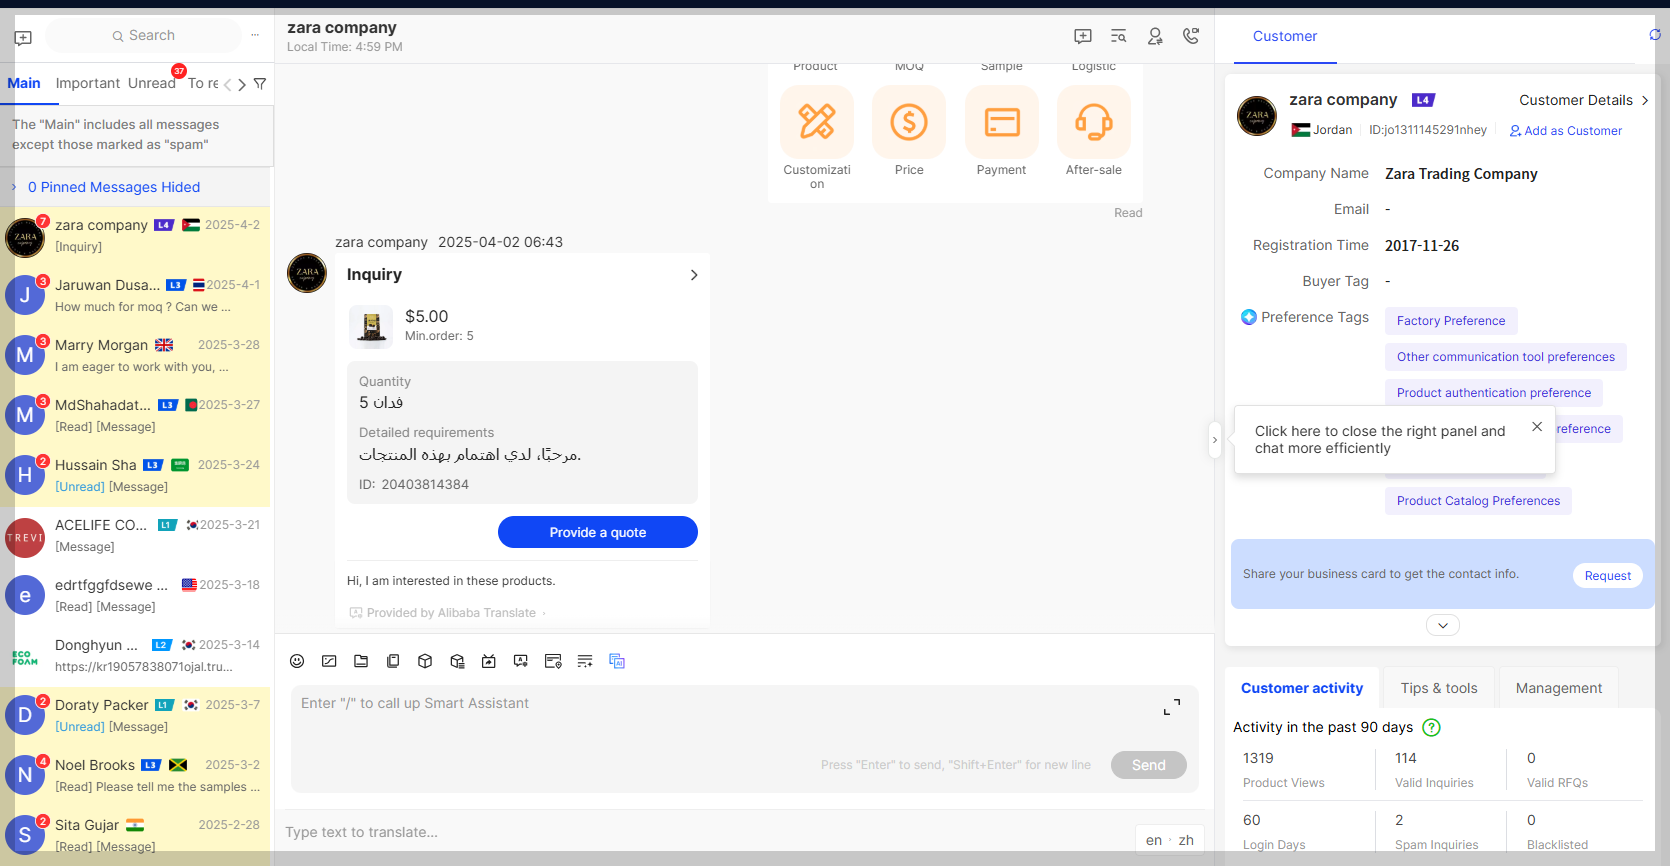The image size is (1670, 866).
Task: Open the more options ellipsis near search
Action: (255, 35)
